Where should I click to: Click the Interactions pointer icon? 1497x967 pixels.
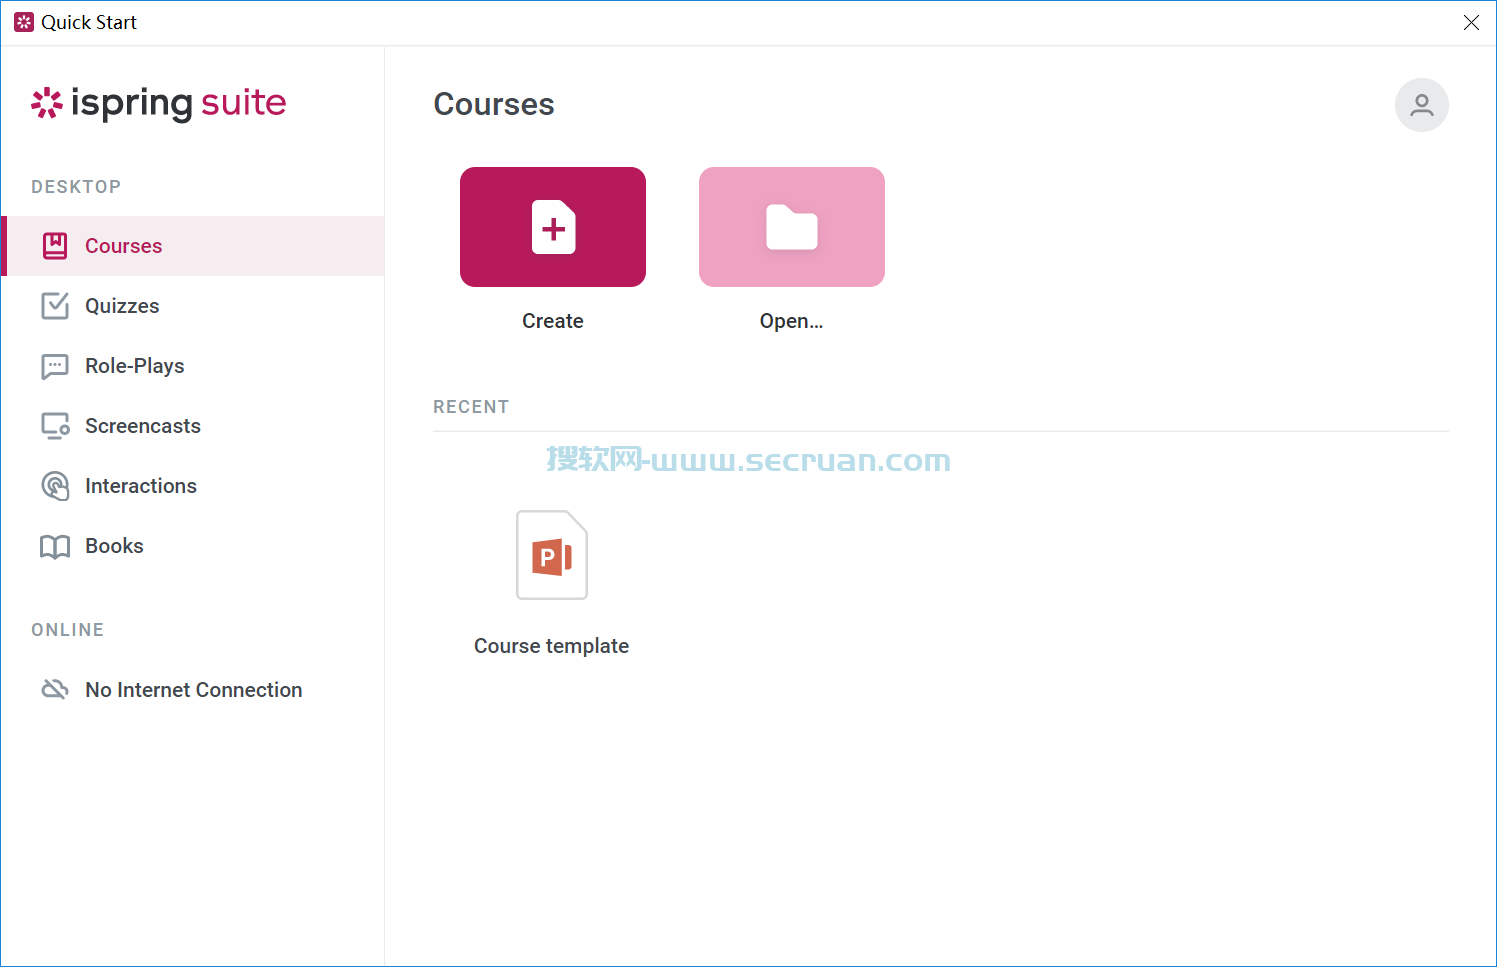[55, 486]
